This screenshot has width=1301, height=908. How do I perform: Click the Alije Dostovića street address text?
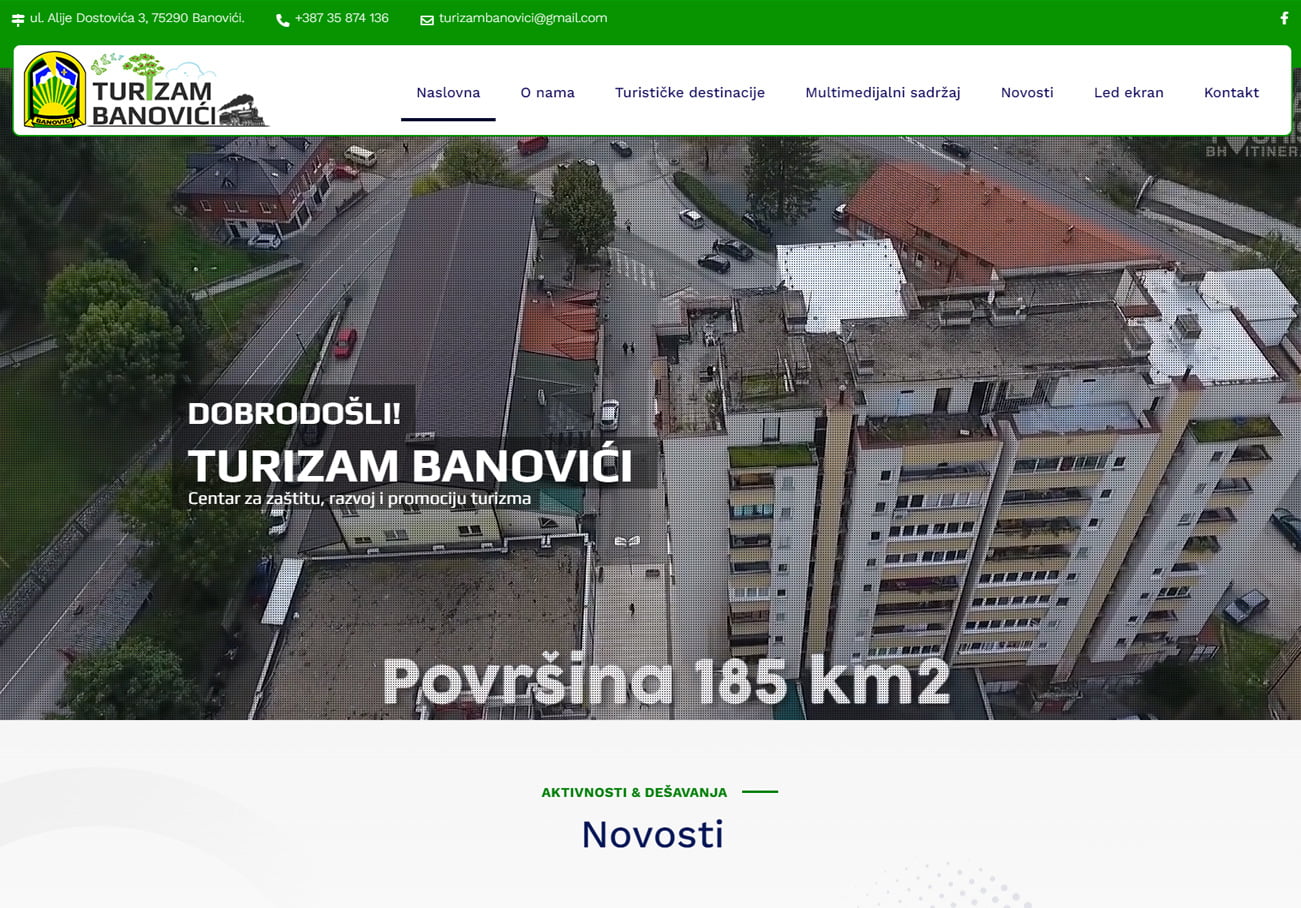(137, 18)
